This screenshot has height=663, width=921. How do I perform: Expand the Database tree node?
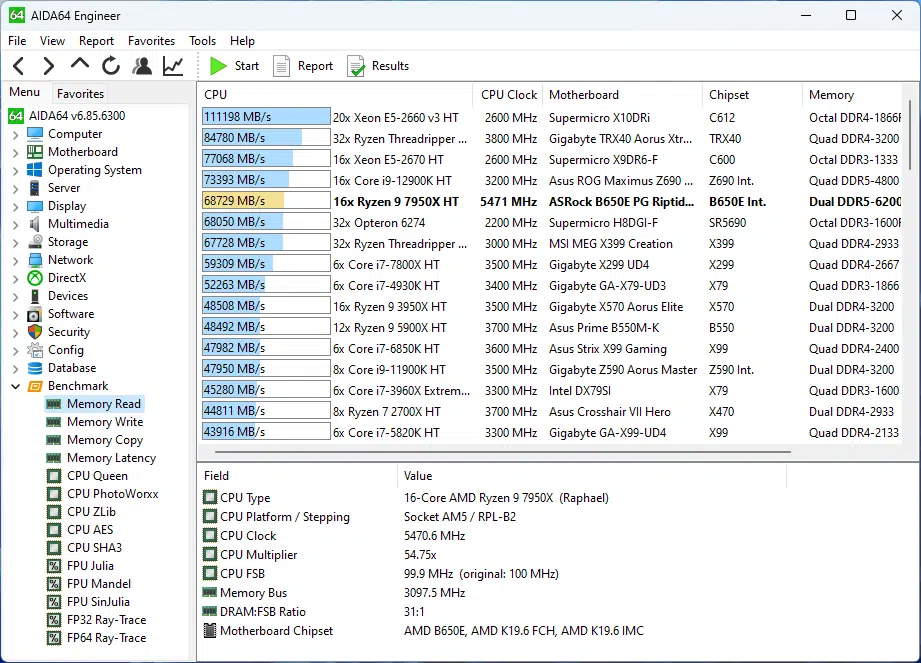15,369
